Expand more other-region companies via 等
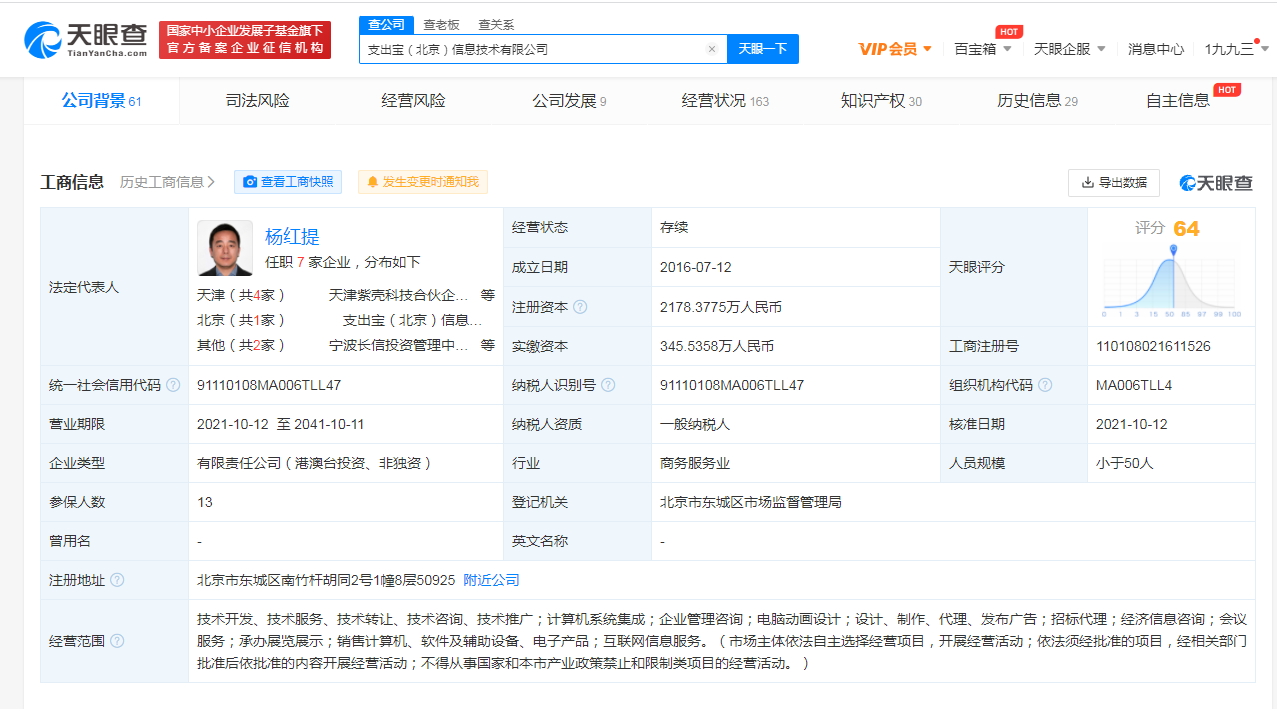This screenshot has width=1277, height=709. click(x=487, y=345)
